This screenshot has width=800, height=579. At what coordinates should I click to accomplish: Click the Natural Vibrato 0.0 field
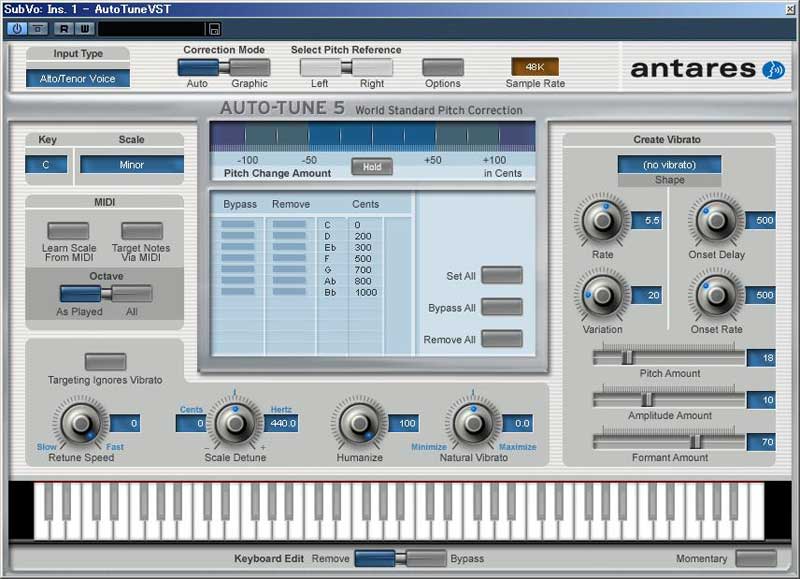[518, 423]
